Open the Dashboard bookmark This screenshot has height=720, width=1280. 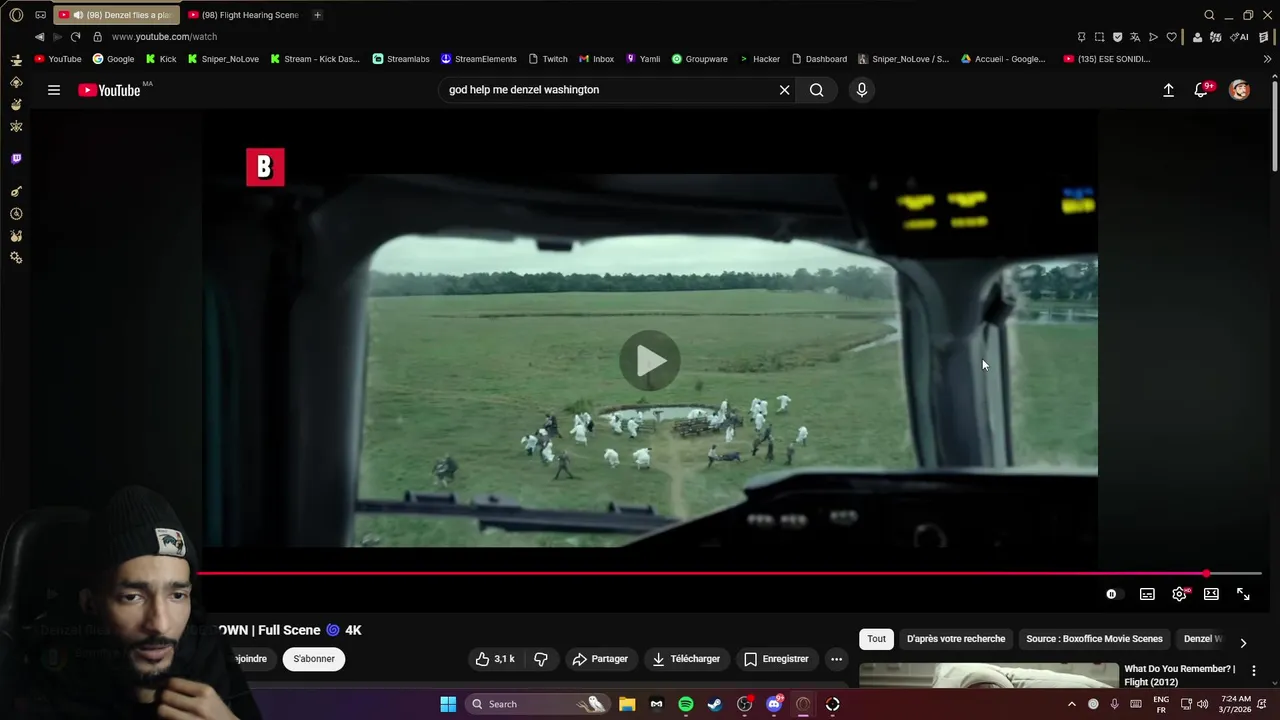point(819,59)
